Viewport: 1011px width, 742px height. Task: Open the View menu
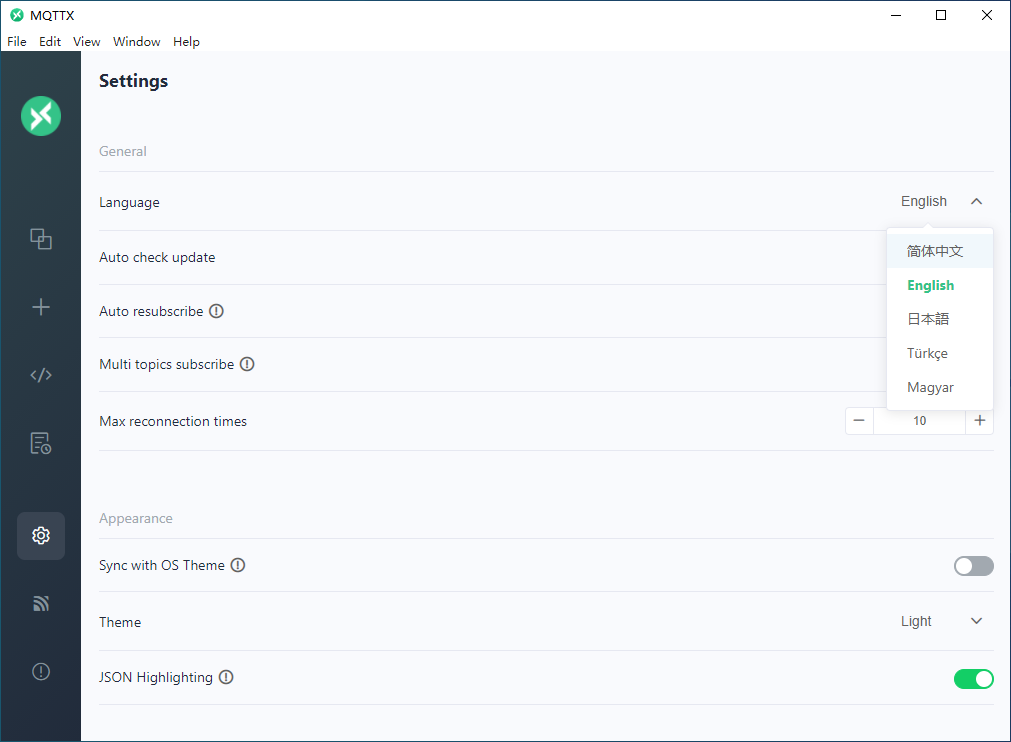pyautogui.click(x=86, y=42)
